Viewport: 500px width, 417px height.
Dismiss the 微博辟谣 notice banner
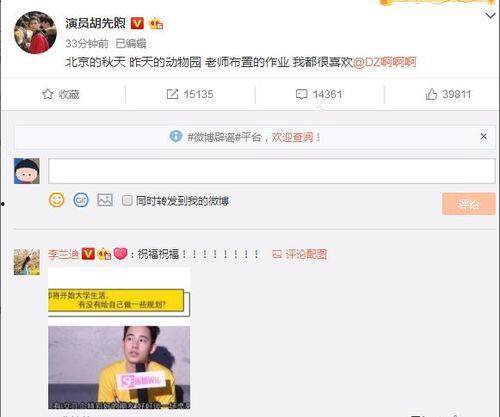point(484,136)
